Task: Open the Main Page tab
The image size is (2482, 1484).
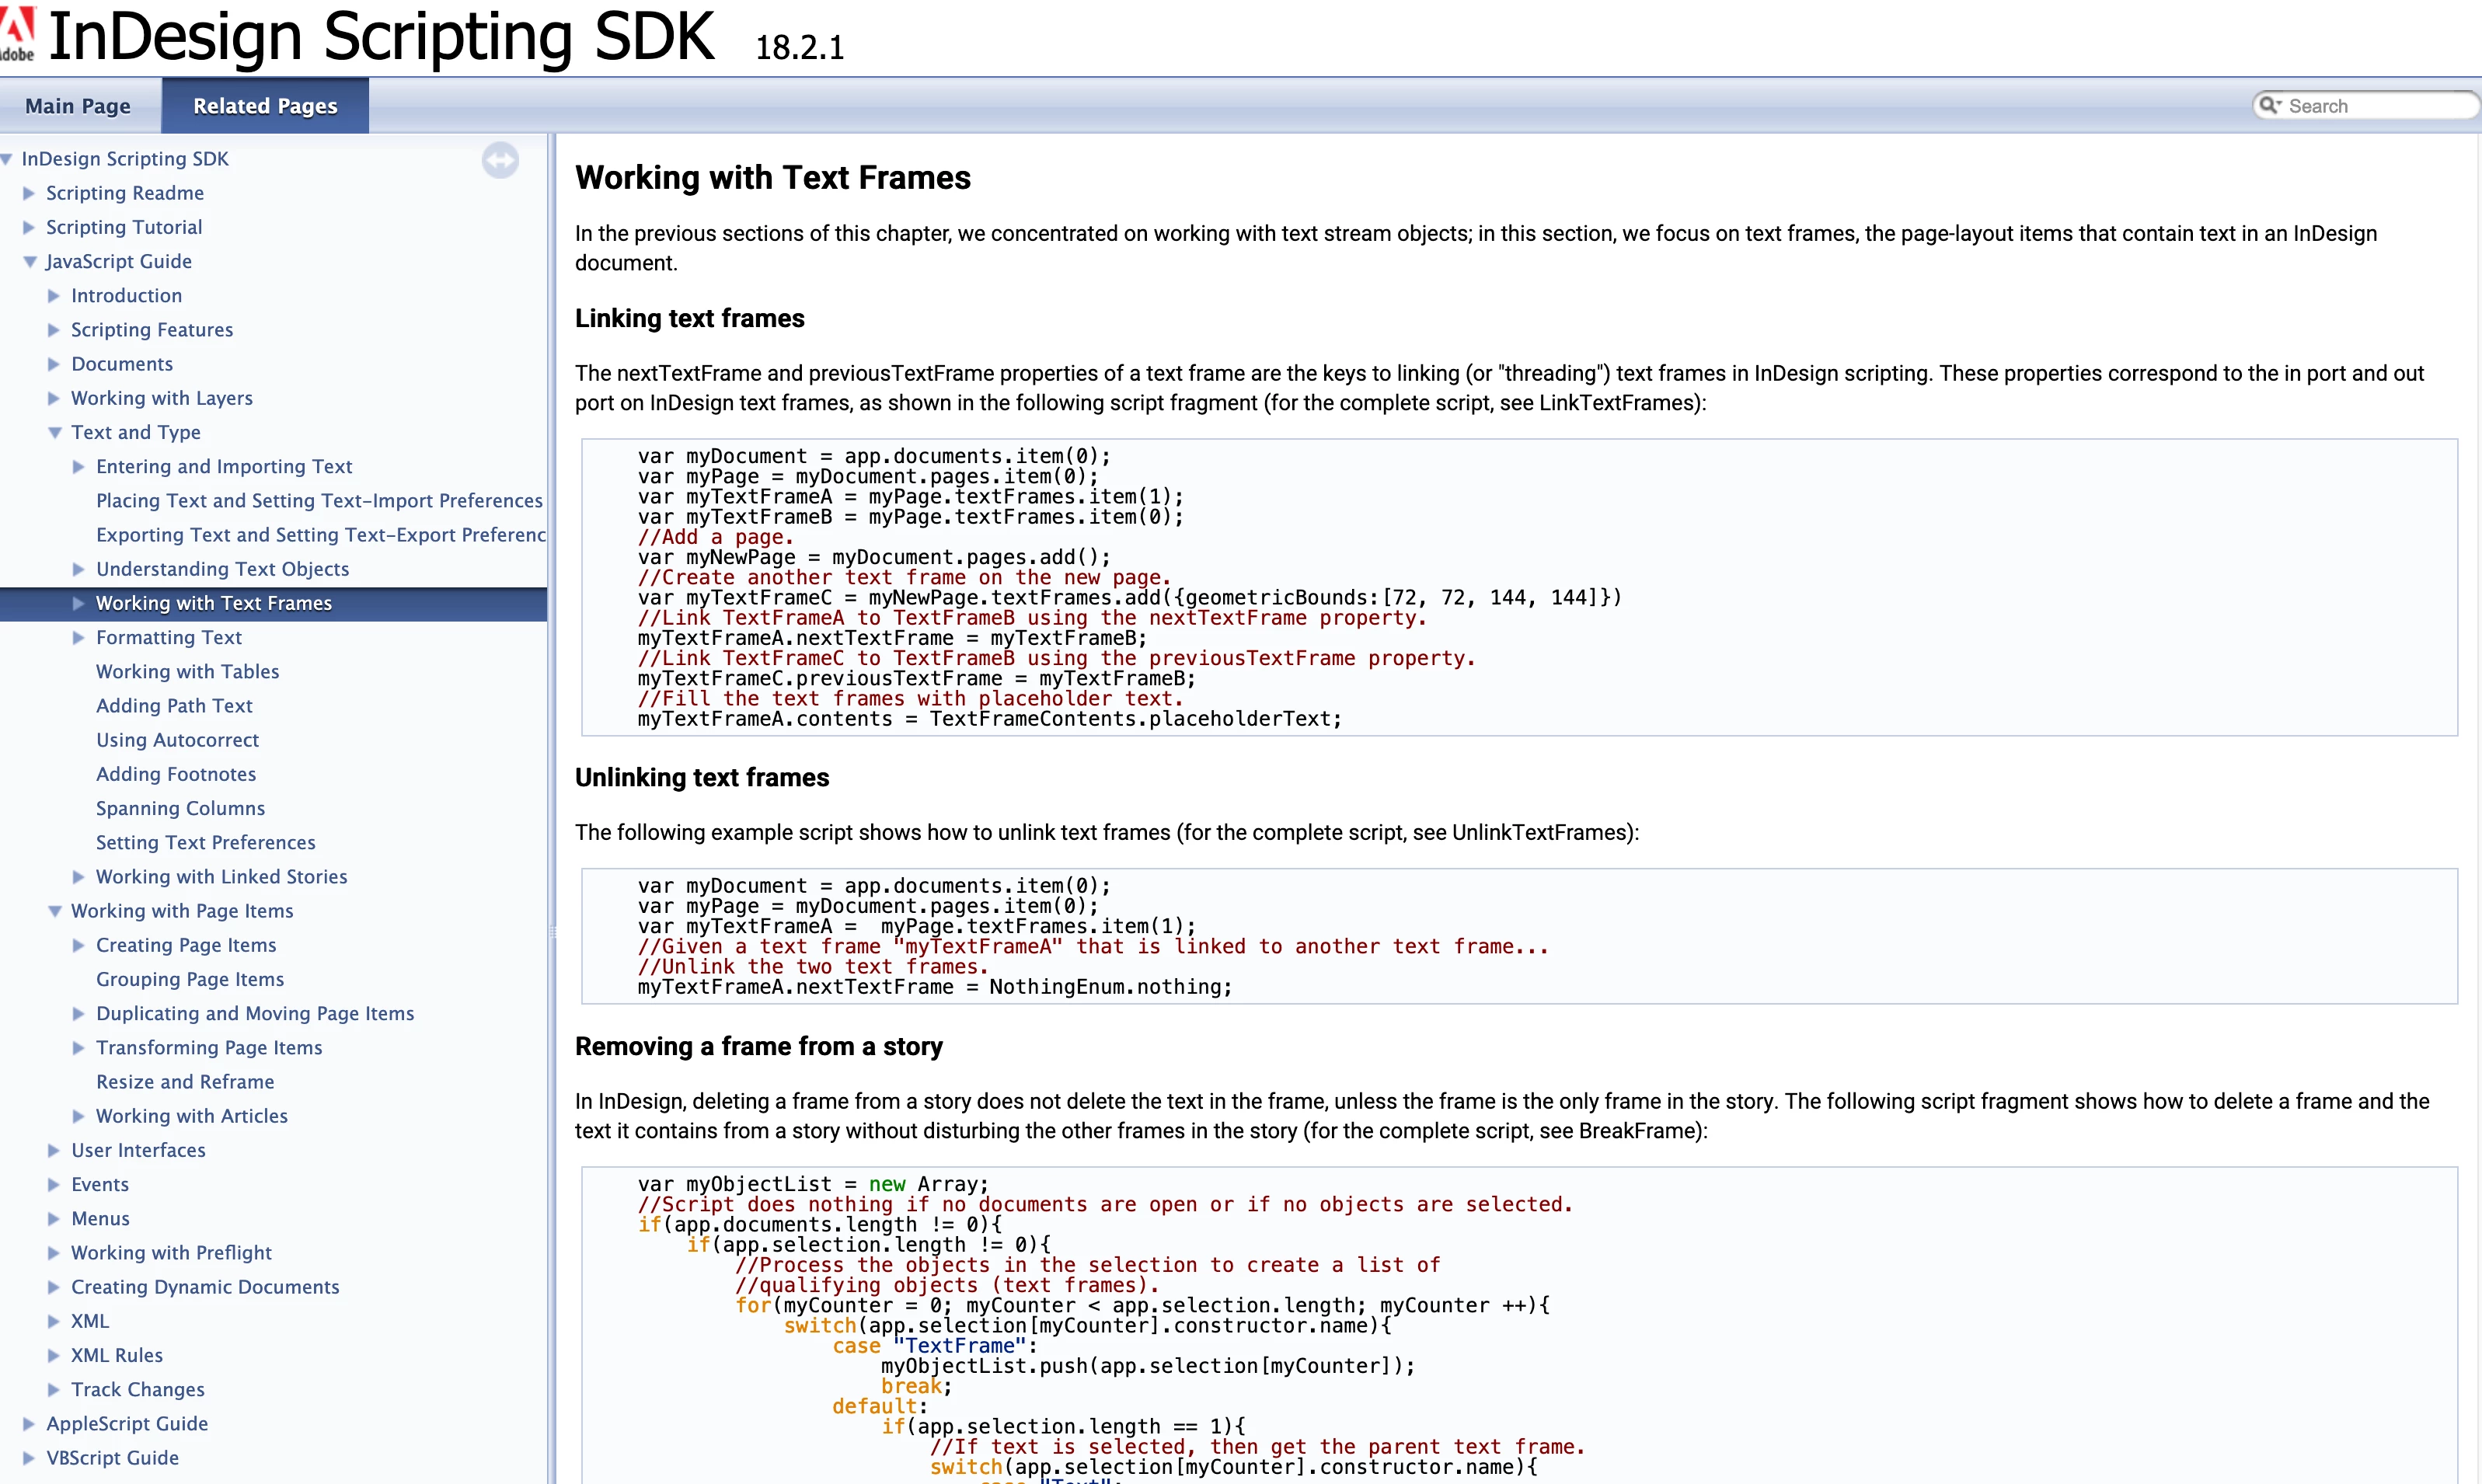Action: click(78, 106)
